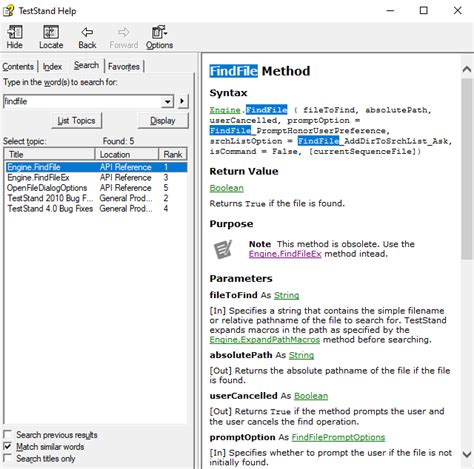Open the Options toolbar menu

pyautogui.click(x=159, y=37)
